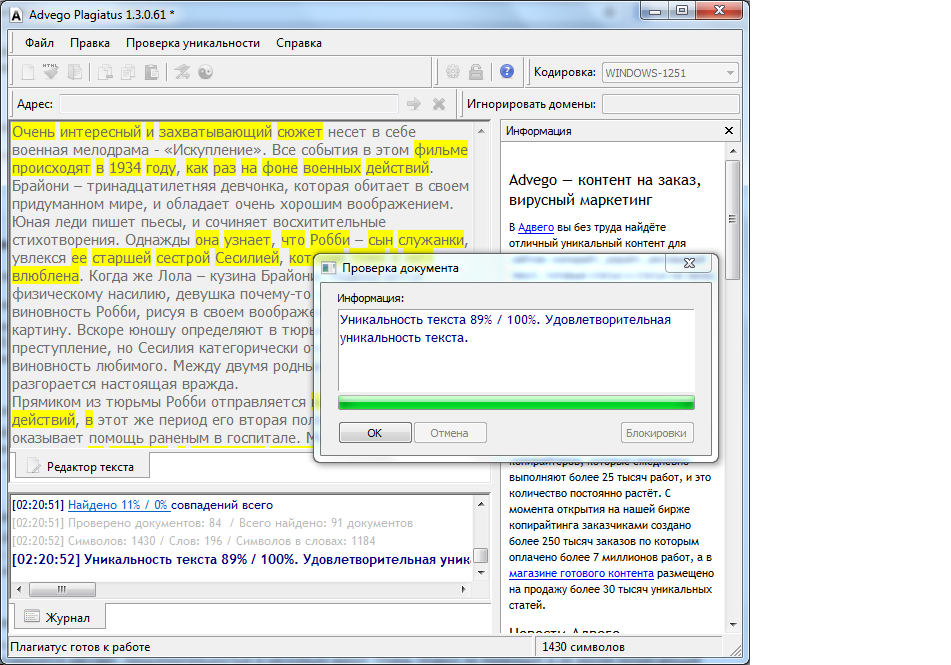
Task: Open settings via the gear icon
Action: (452, 72)
